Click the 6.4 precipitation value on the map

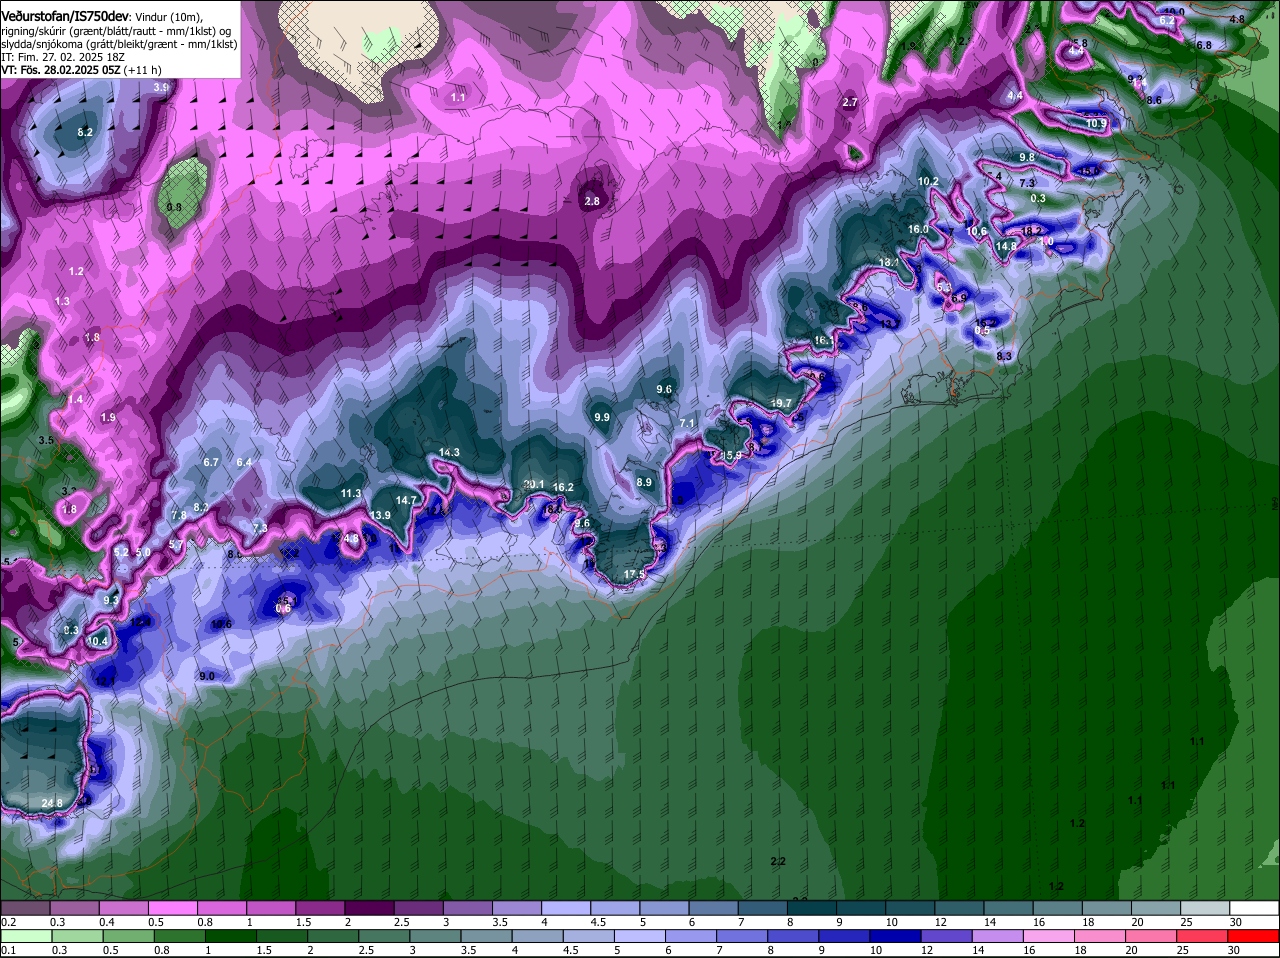(244, 462)
